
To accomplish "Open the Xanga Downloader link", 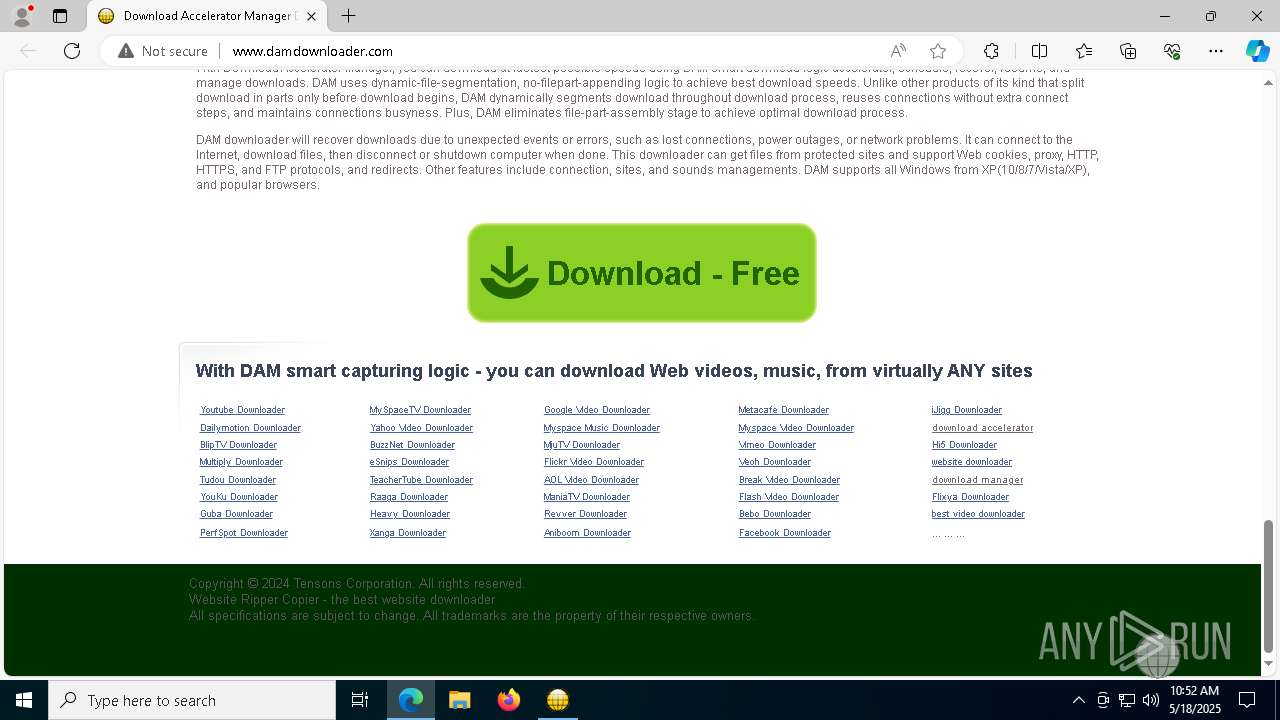I will click(x=408, y=533).
